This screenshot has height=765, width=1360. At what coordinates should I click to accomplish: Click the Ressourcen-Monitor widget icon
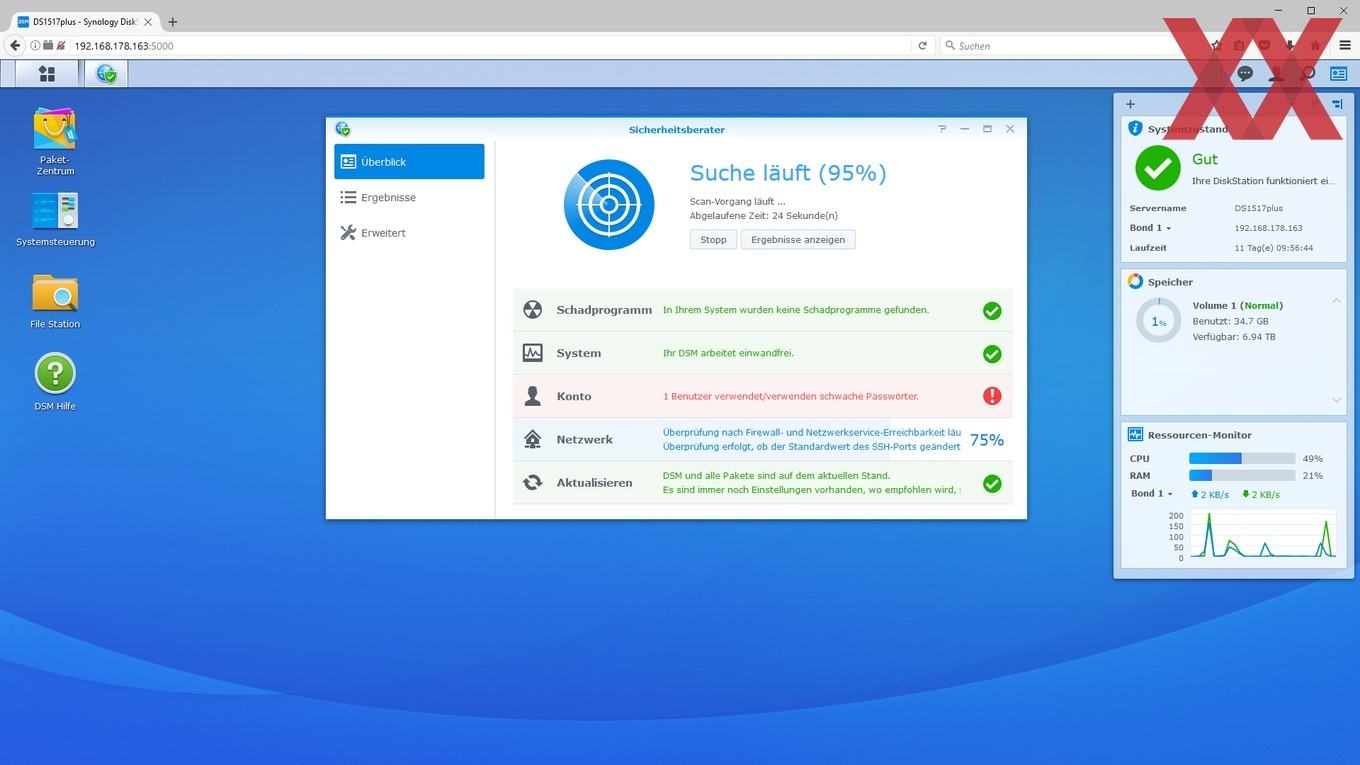pos(1135,435)
